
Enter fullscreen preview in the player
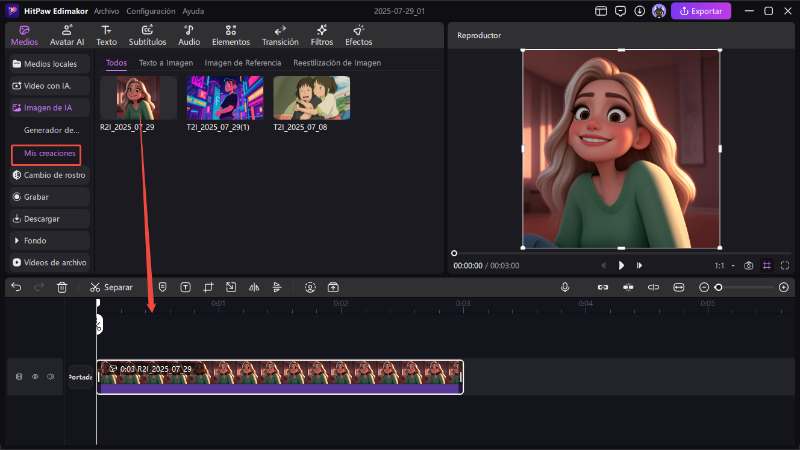(x=785, y=265)
